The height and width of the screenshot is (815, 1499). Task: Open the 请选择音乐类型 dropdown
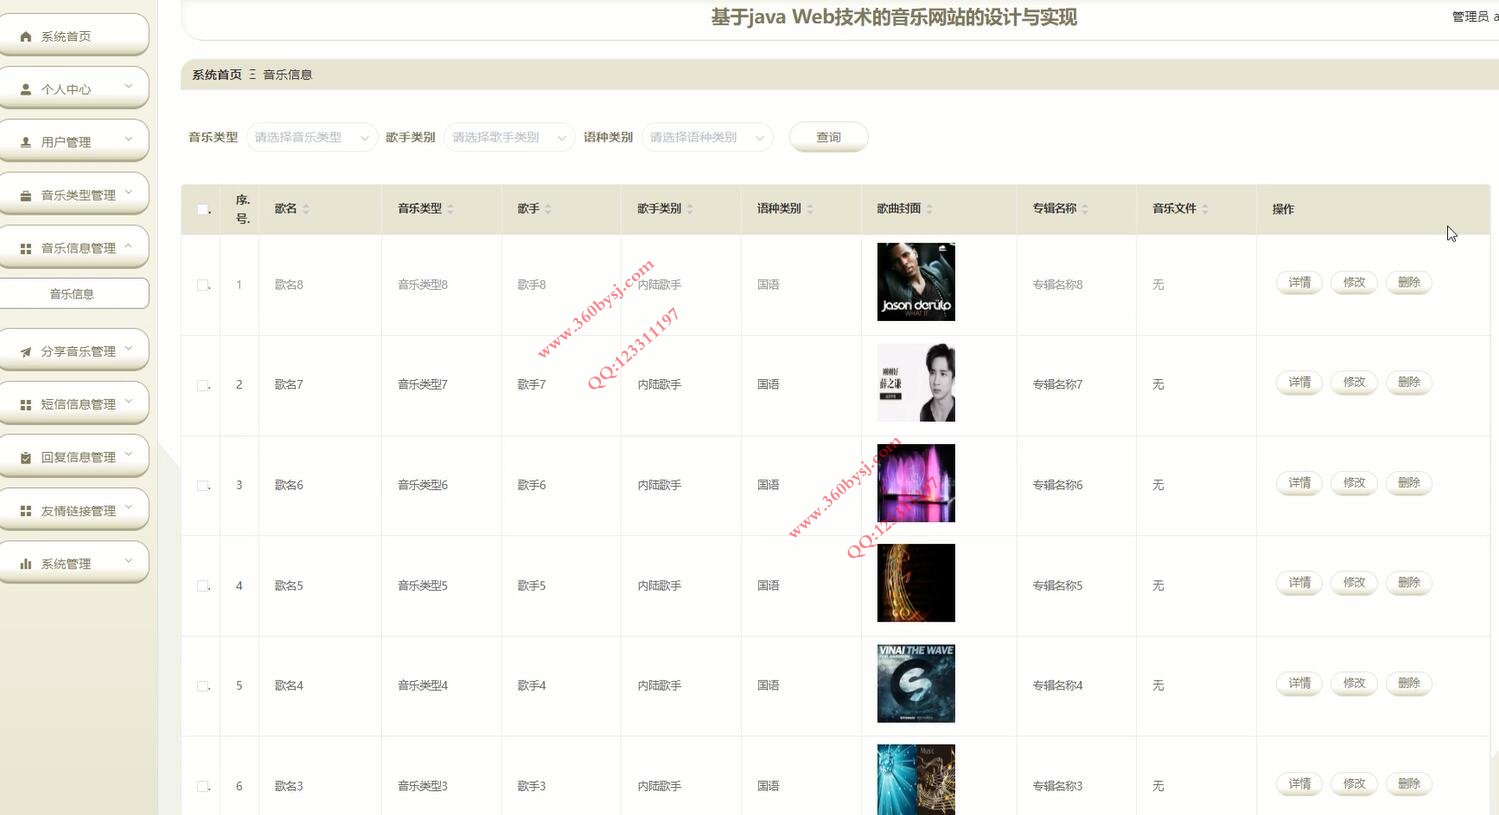[311, 137]
